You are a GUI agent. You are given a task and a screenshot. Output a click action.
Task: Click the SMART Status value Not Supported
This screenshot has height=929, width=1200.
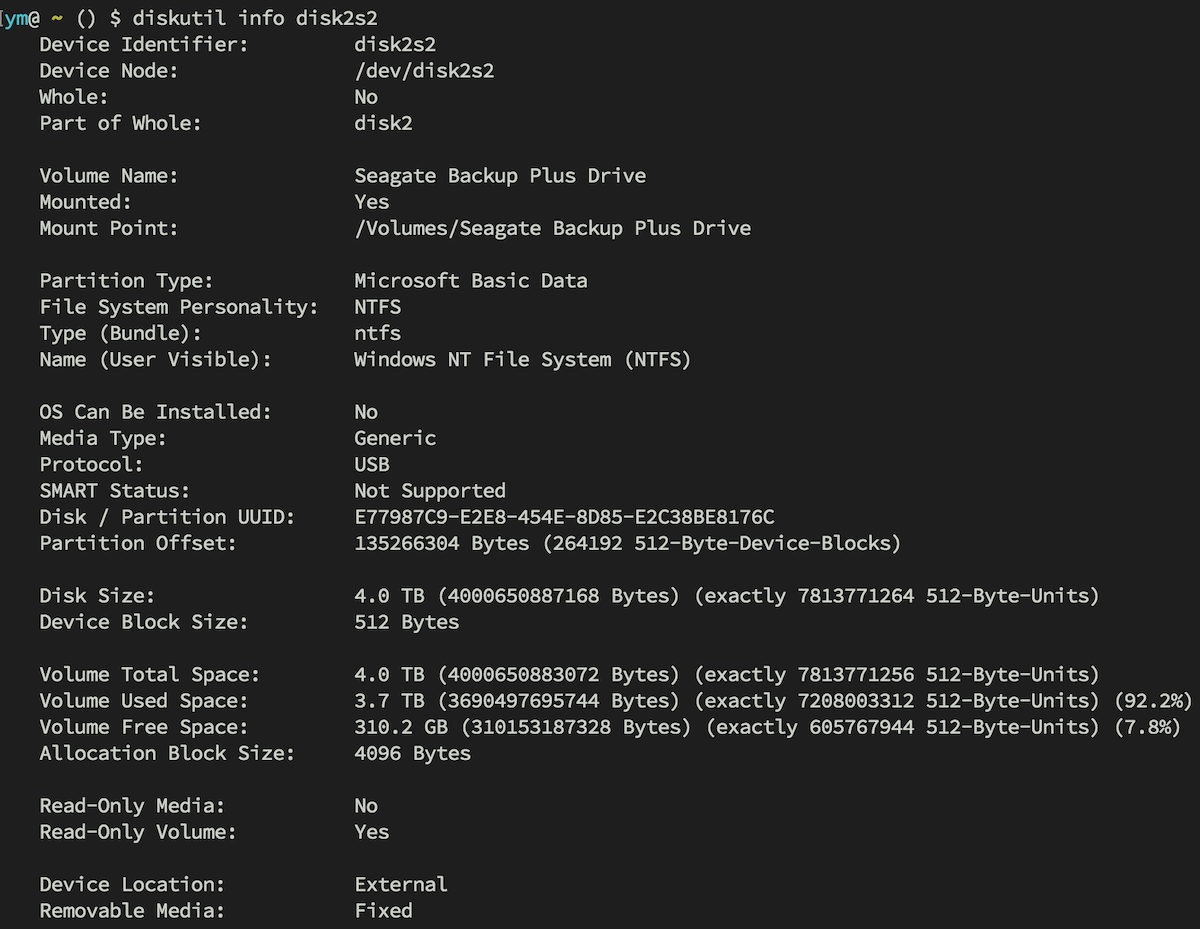(x=430, y=491)
